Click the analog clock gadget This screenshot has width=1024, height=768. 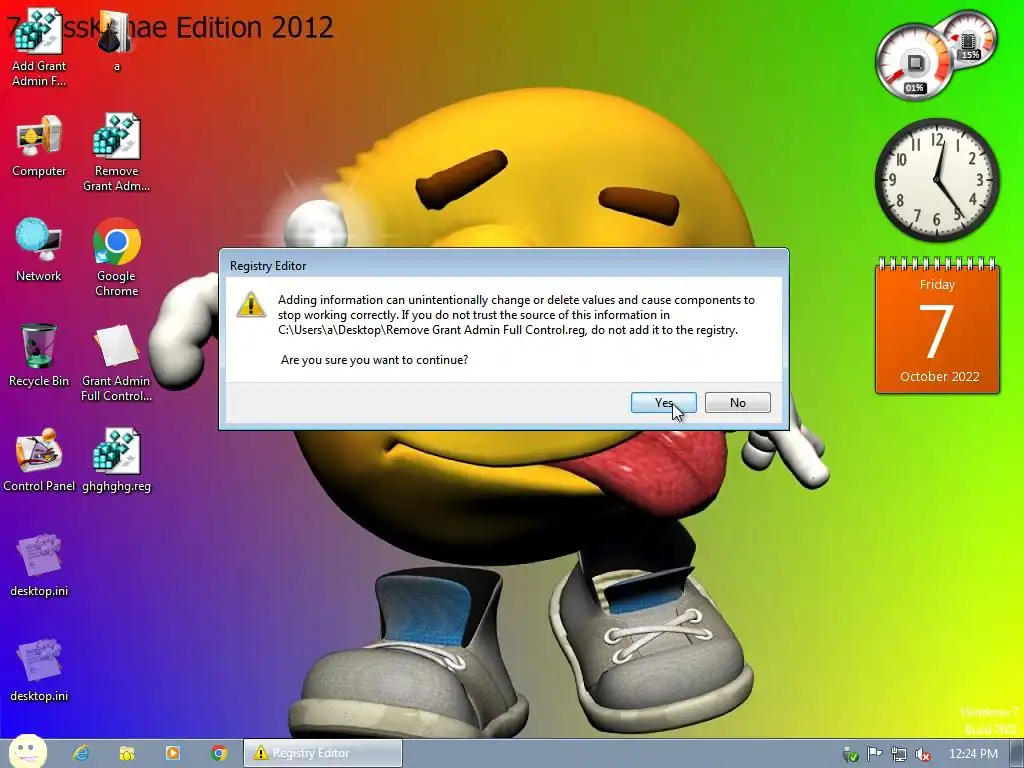tap(937, 180)
